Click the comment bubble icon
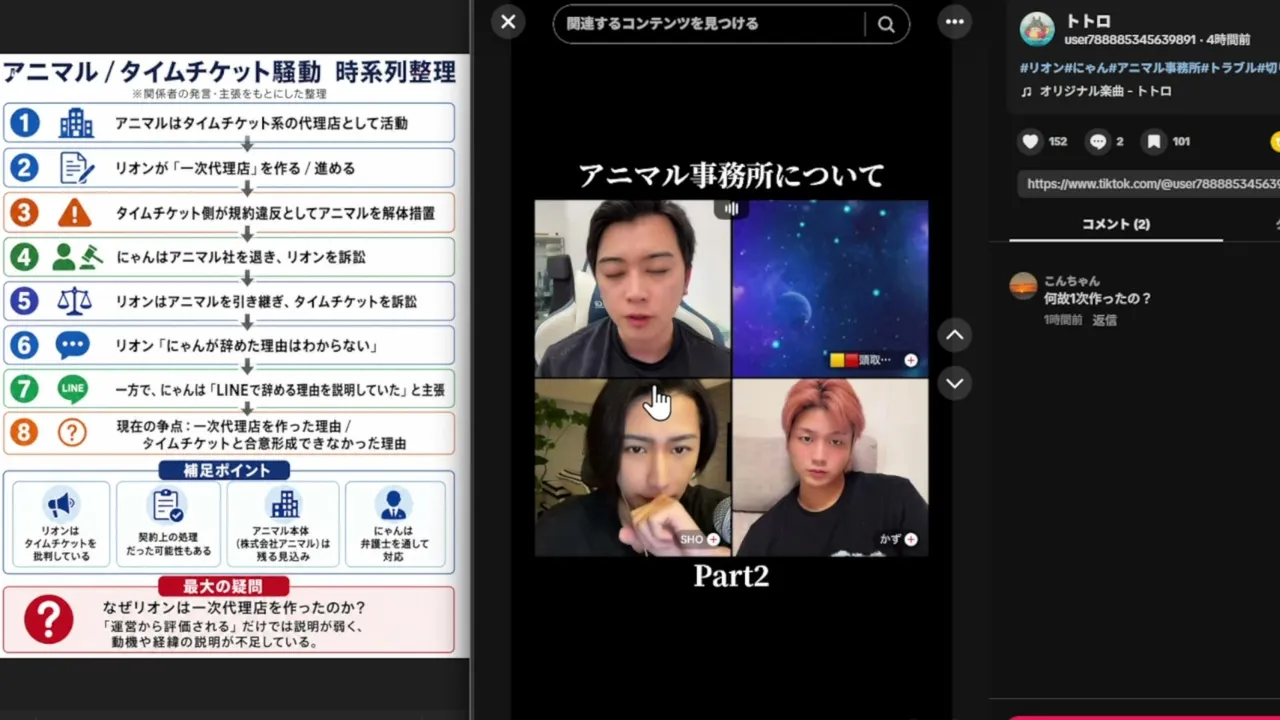 tap(1098, 142)
